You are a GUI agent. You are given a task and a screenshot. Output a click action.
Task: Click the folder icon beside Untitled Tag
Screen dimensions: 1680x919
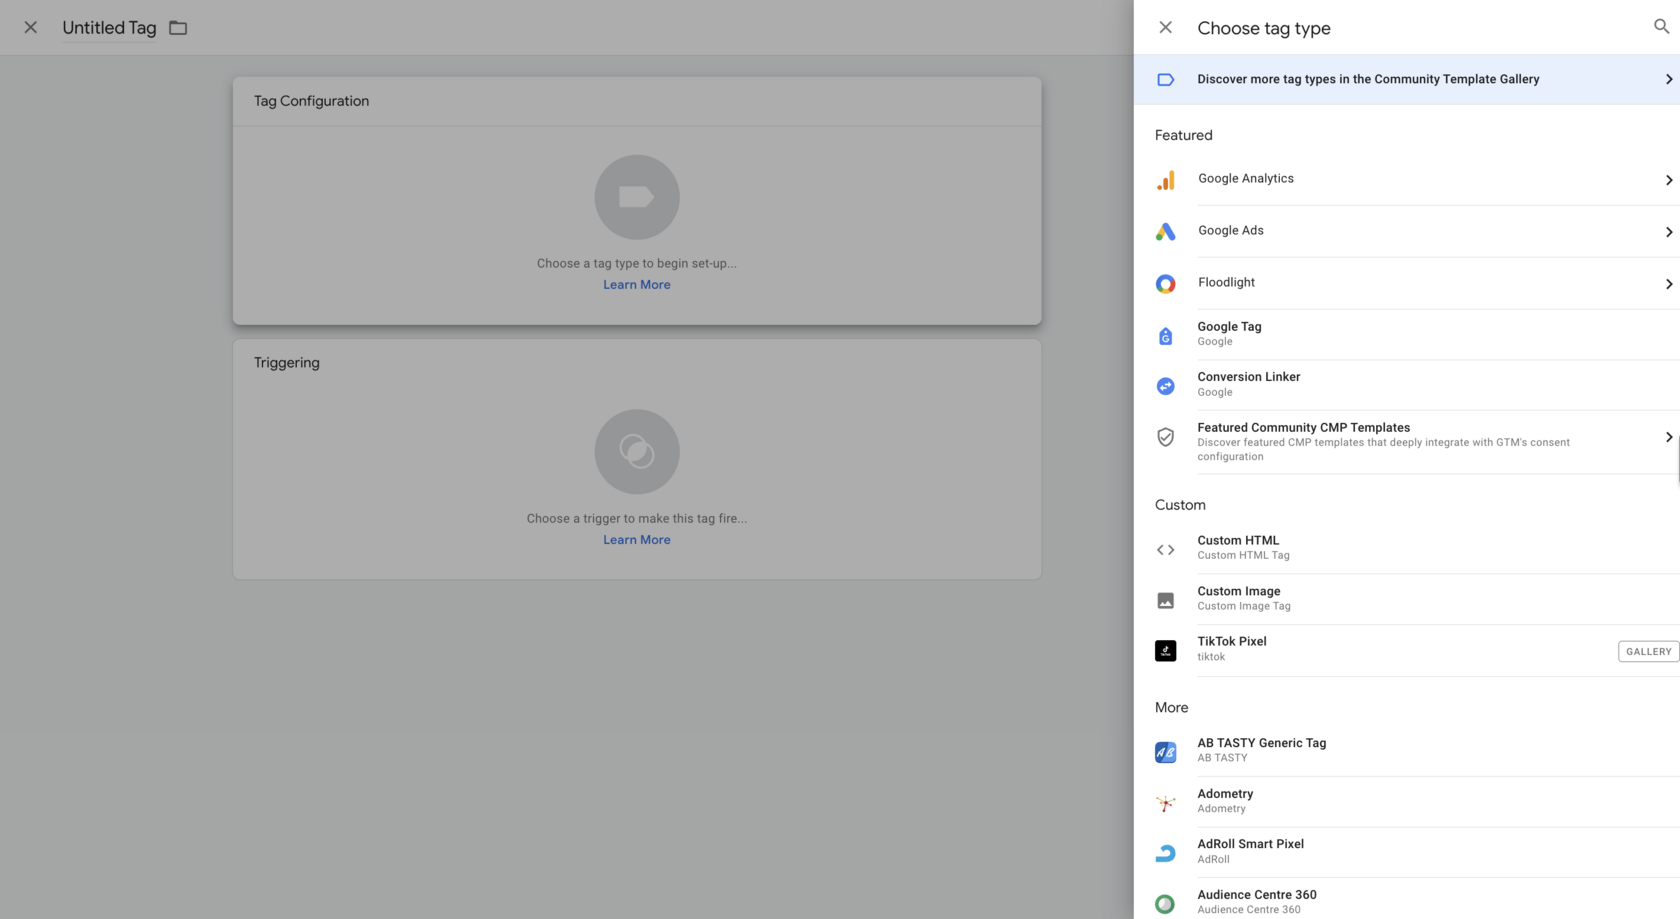coord(178,28)
